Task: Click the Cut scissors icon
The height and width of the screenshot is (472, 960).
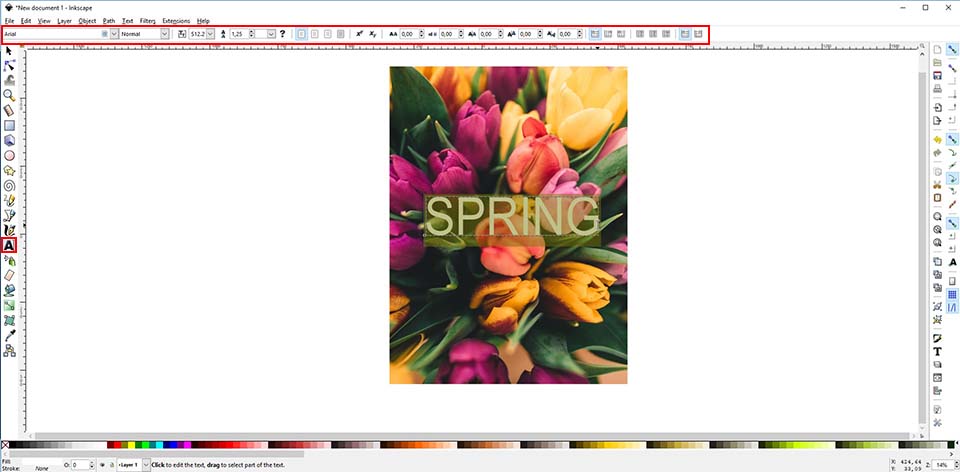Action: 937,185
